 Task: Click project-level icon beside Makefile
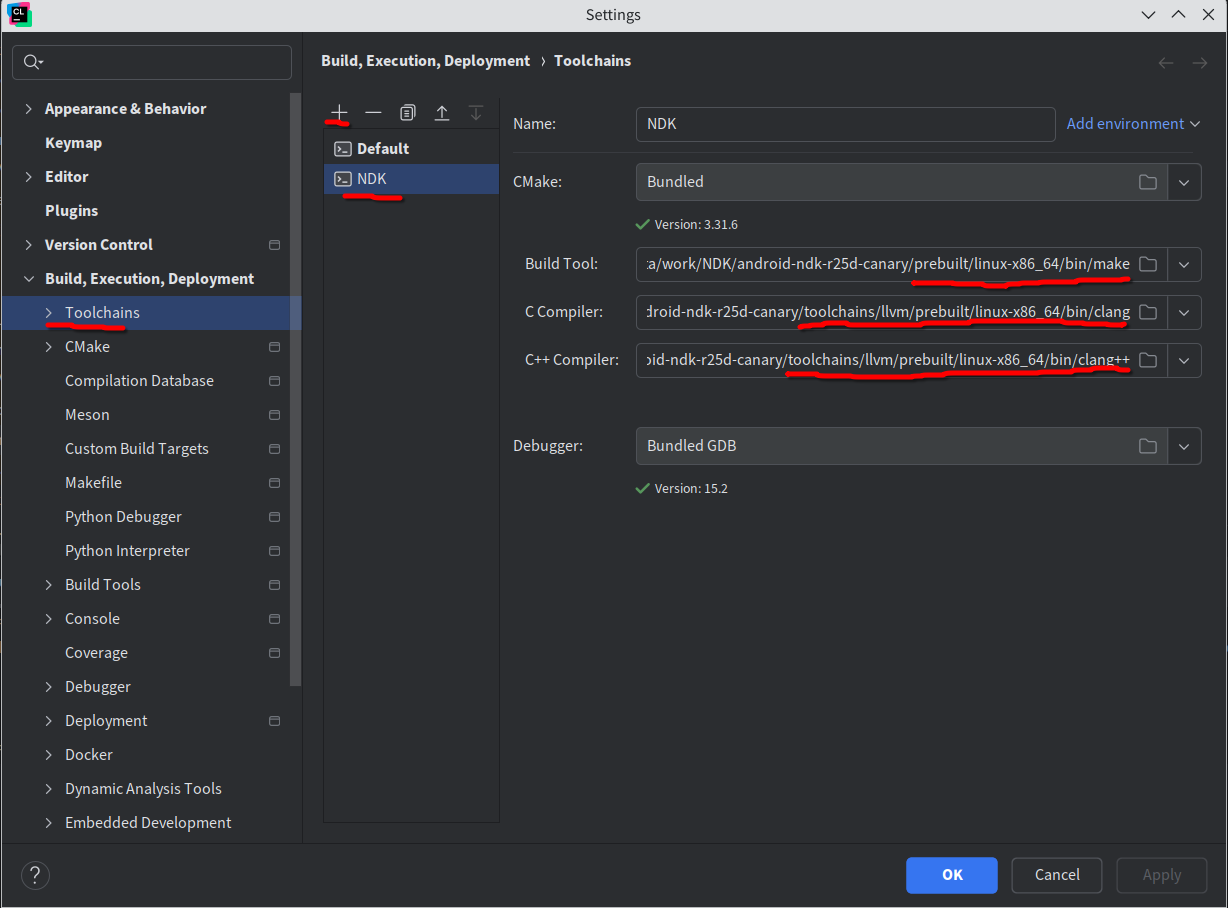[x=275, y=483]
